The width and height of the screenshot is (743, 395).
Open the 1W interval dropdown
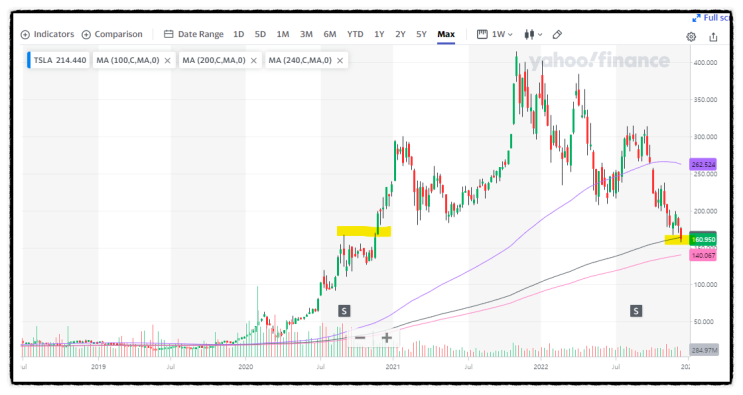coord(502,34)
